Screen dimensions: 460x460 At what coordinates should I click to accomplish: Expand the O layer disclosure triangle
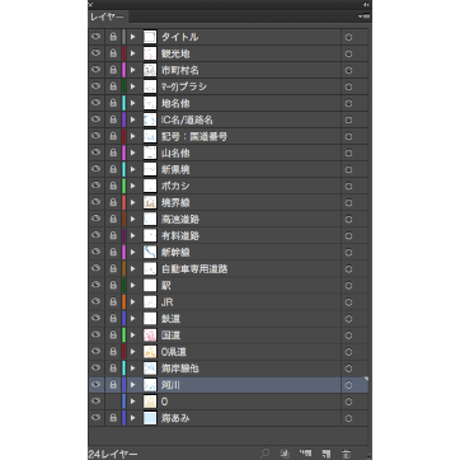click(133, 401)
